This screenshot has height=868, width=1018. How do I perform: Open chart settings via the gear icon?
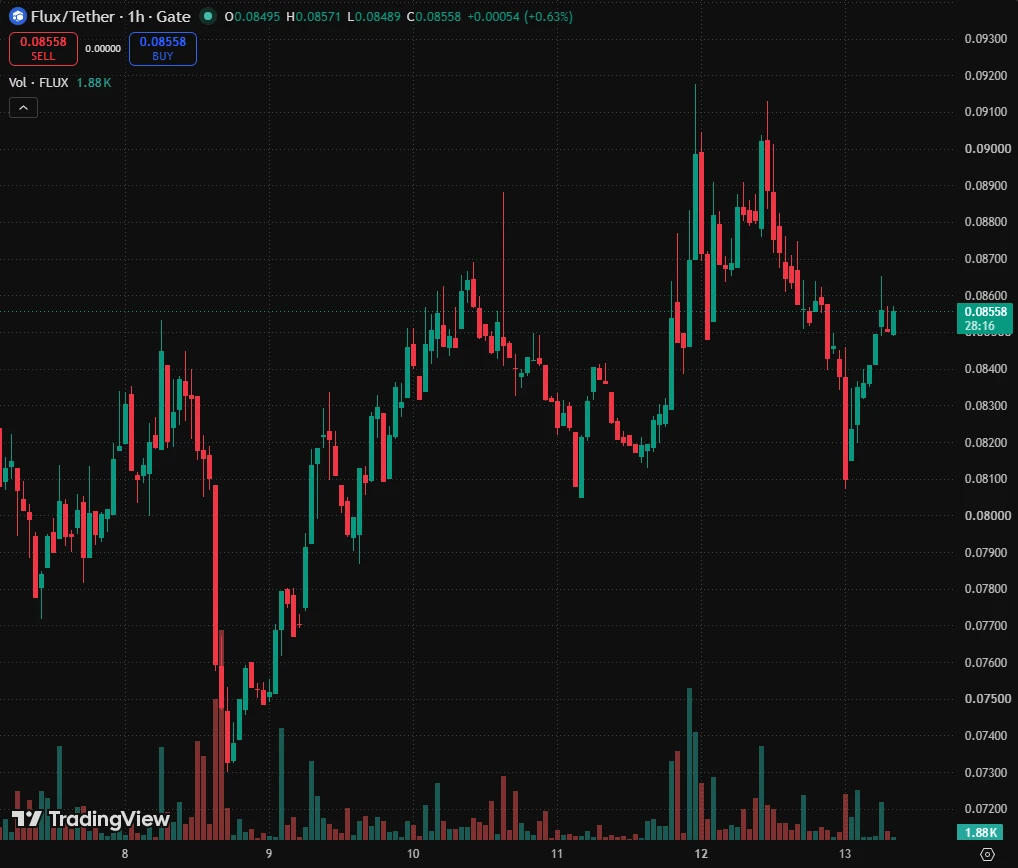[987, 854]
